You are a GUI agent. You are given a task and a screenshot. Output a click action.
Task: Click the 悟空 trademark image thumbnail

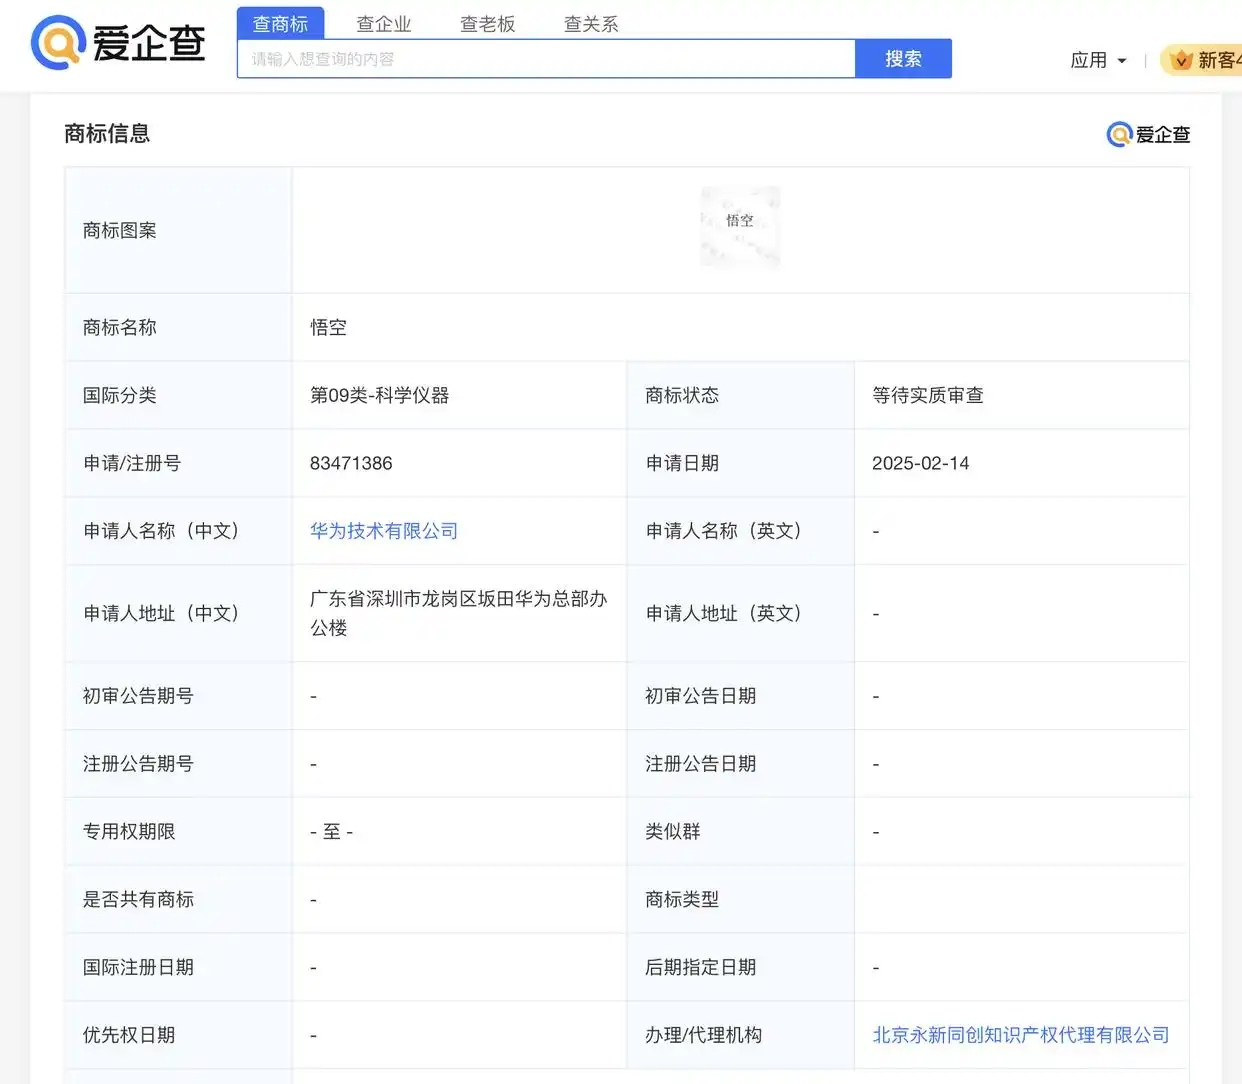pyautogui.click(x=740, y=227)
